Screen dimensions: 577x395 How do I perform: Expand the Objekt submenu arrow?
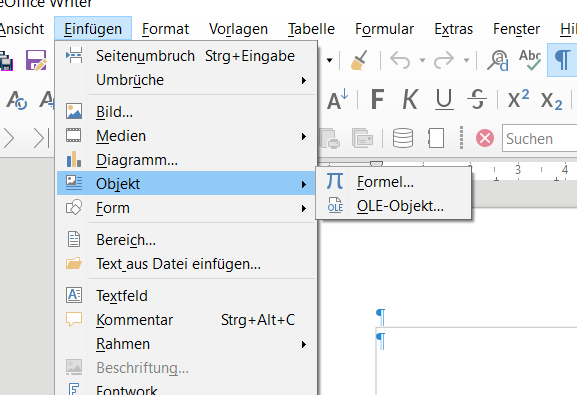tap(304, 184)
